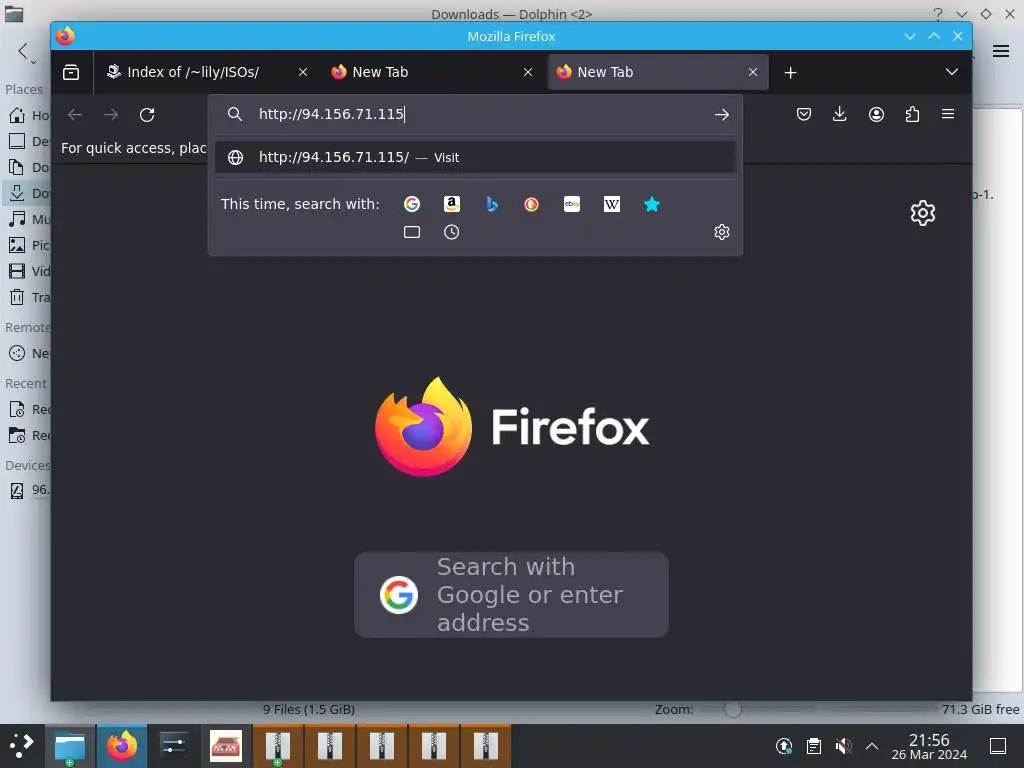Viewport: 1024px width, 768px height.
Task: Toggle the muted volume tray icon
Action: [x=843, y=746]
